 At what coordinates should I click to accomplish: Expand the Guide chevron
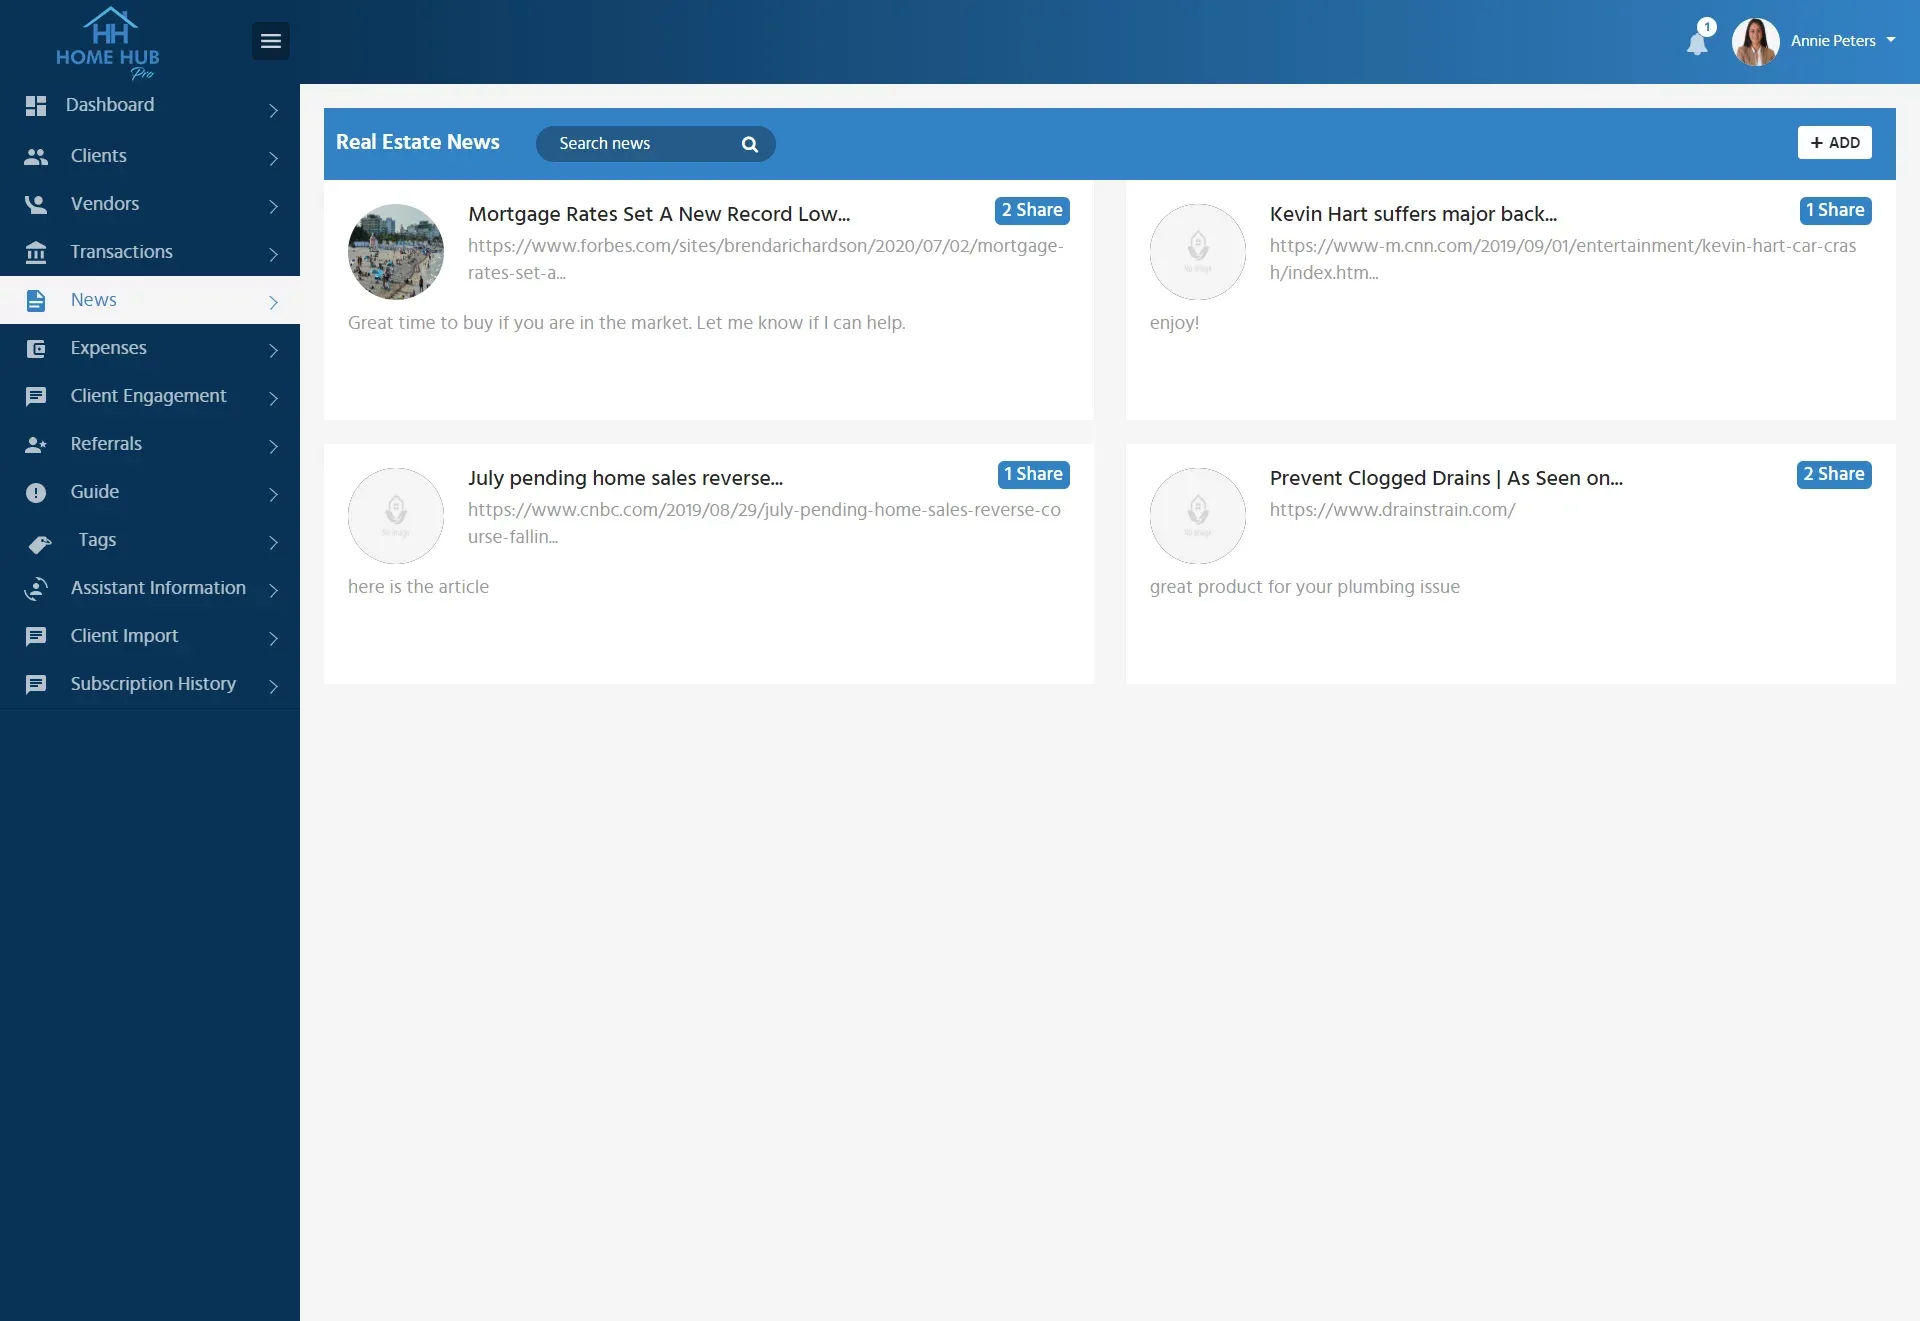(273, 494)
